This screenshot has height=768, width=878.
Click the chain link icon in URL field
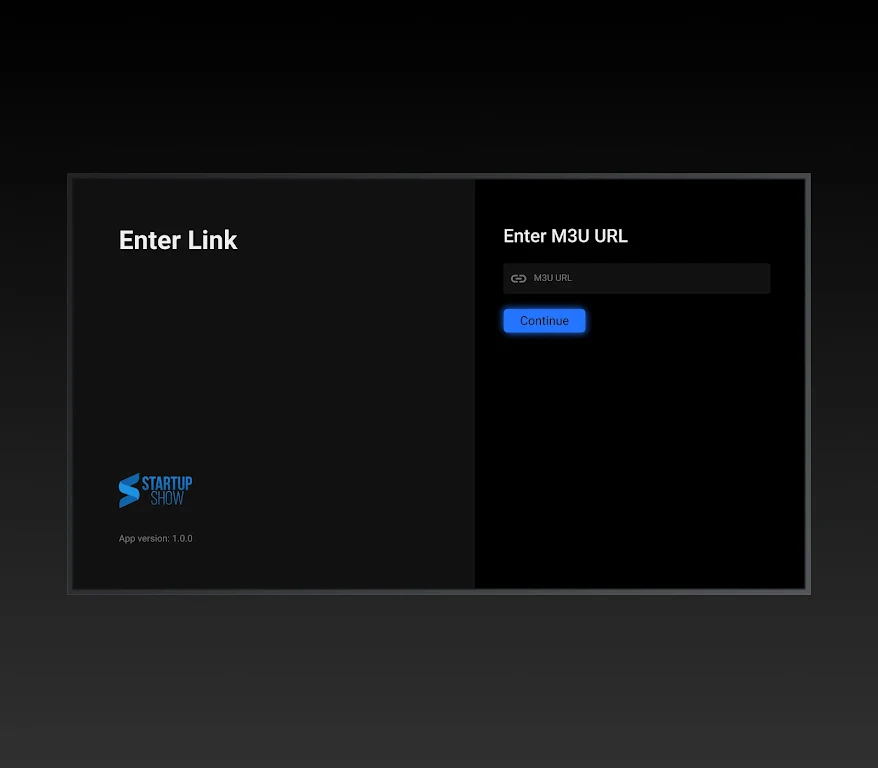[518, 279]
